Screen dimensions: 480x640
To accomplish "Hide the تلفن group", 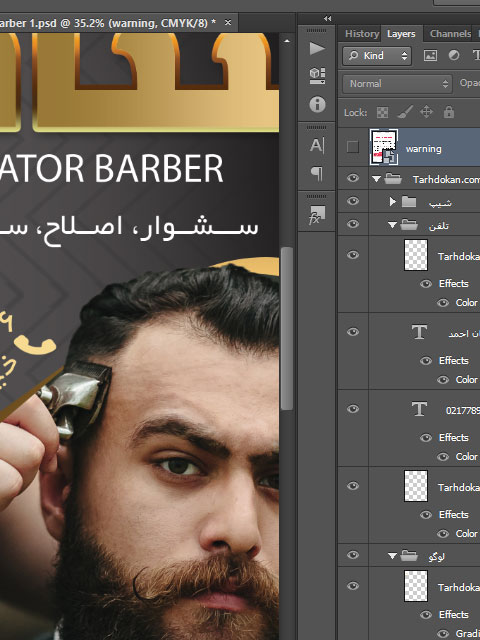I will [353, 224].
